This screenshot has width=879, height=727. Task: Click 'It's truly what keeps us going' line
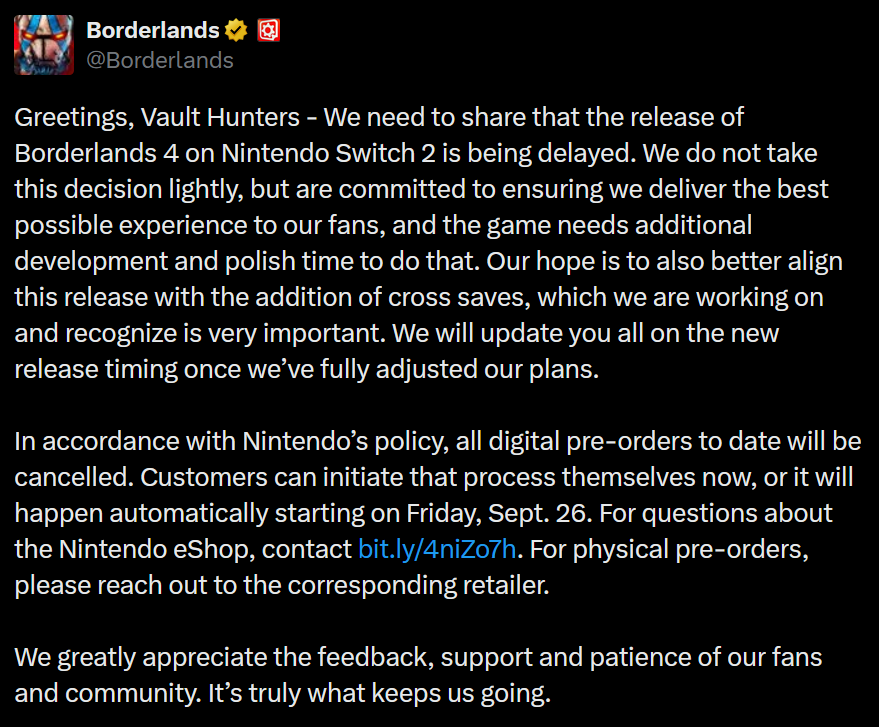click(x=380, y=693)
